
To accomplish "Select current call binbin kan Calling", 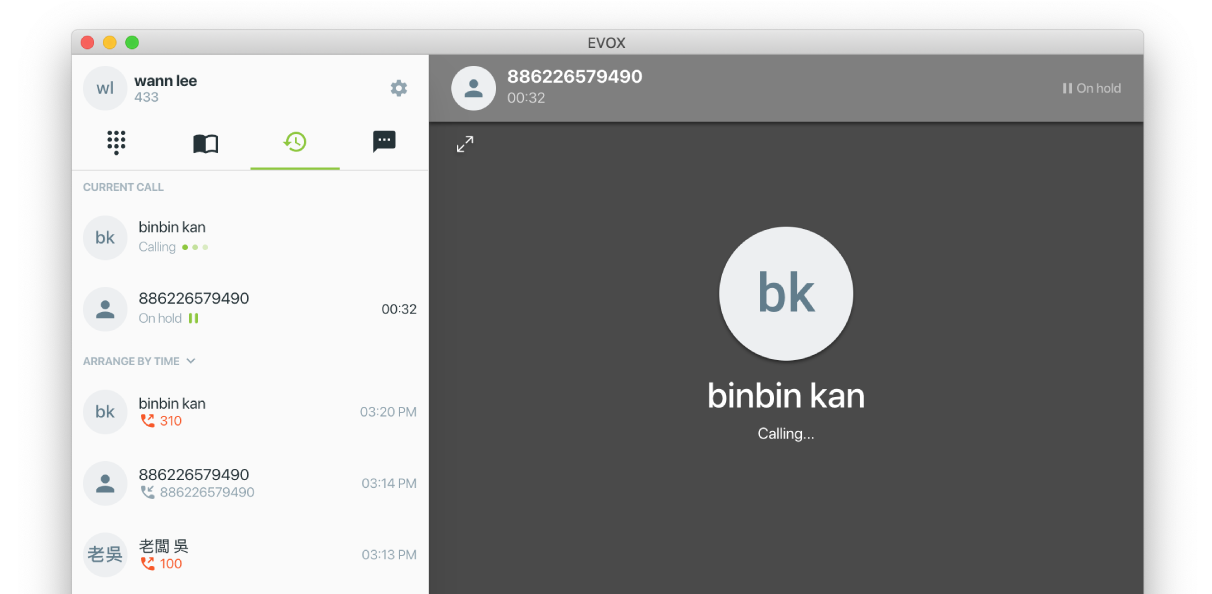I will [x=250, y=237].
